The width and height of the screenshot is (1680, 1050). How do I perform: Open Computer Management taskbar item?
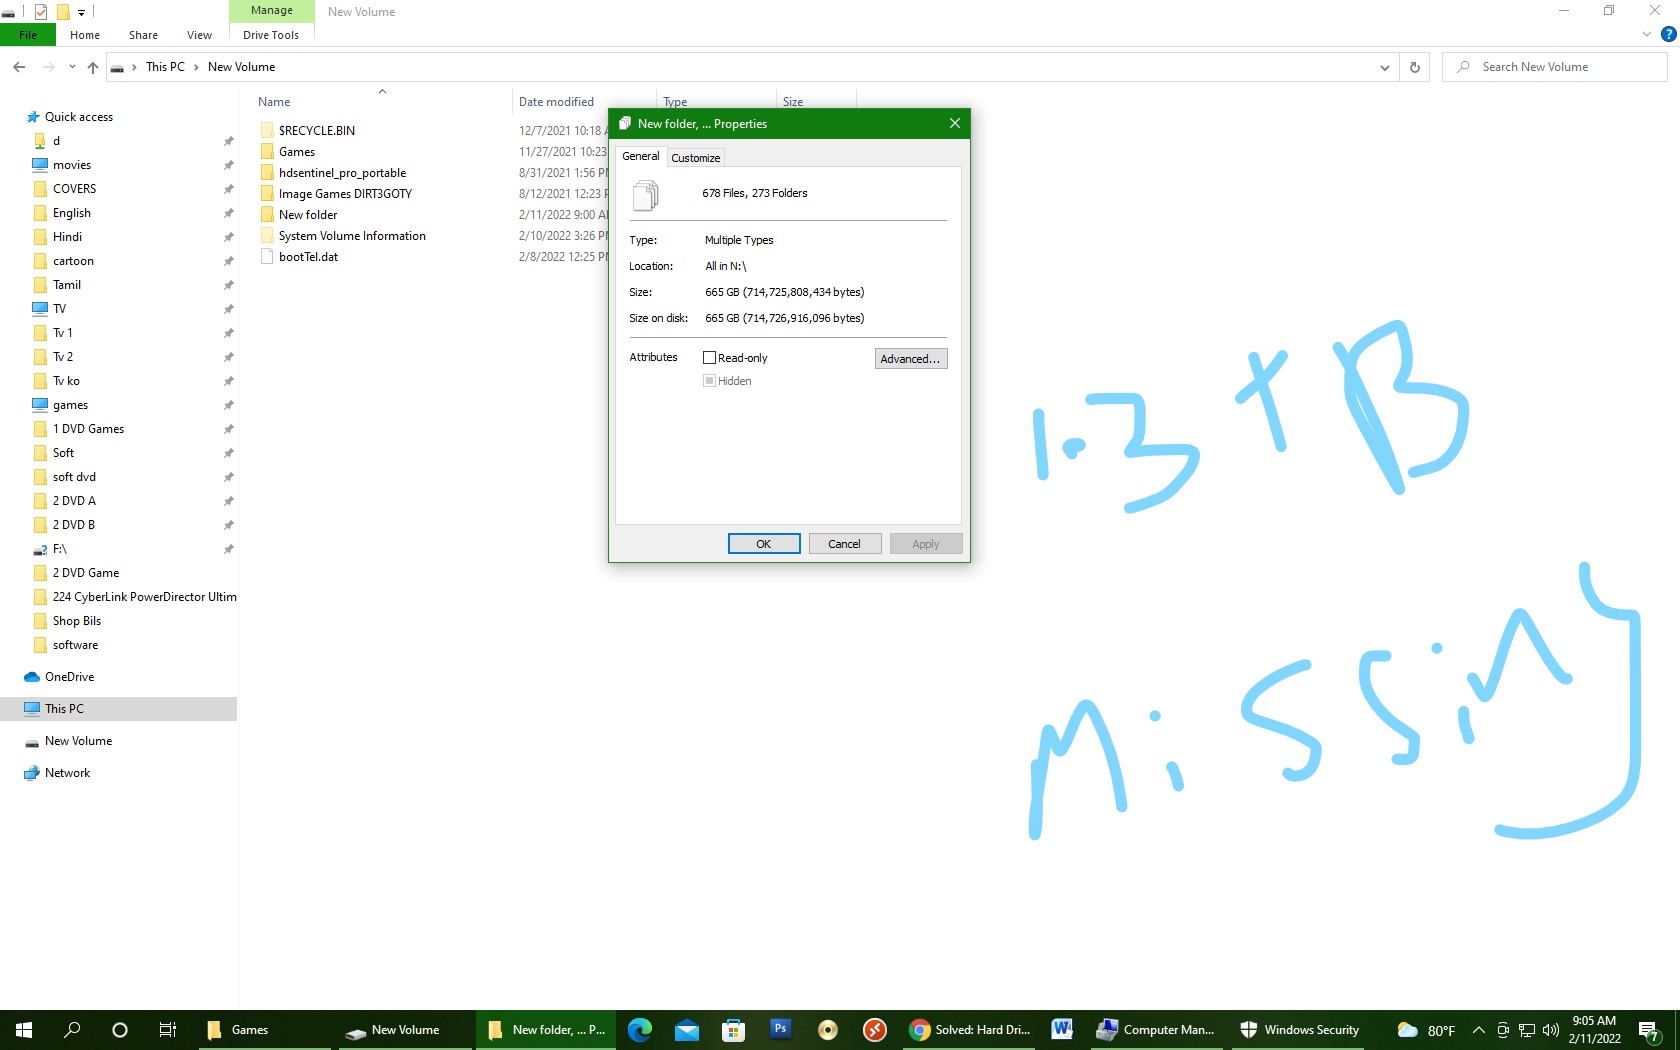click(1156, 1029)
